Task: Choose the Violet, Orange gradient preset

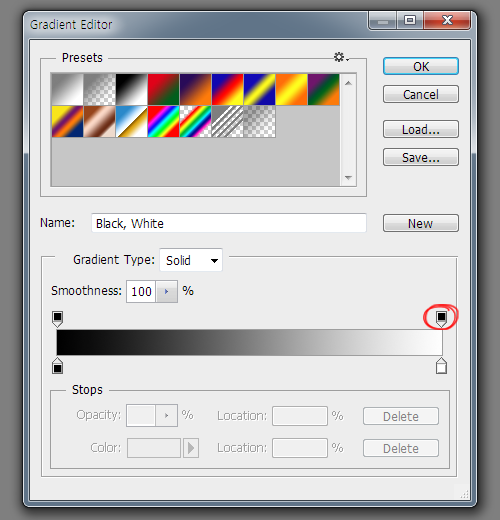Action: point(195,89)
